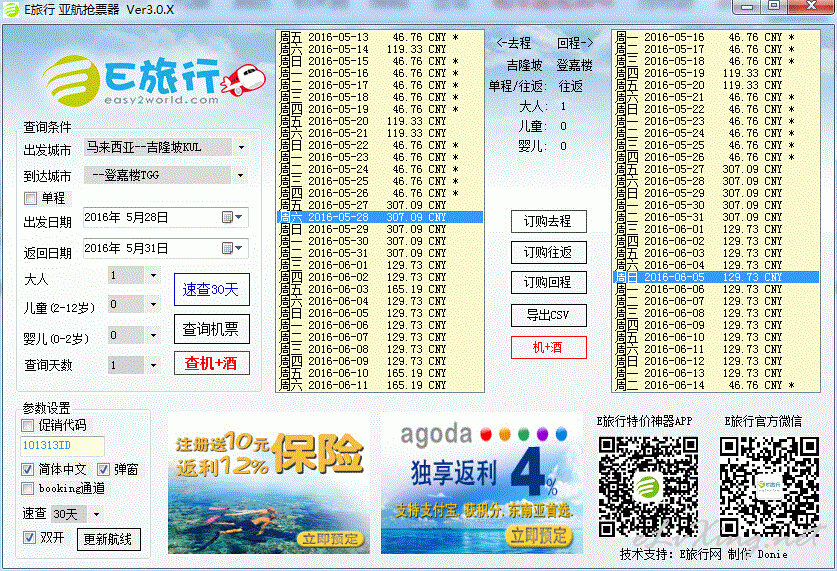Toggle the 弹窗 popup checkbox

pos(104,470)
